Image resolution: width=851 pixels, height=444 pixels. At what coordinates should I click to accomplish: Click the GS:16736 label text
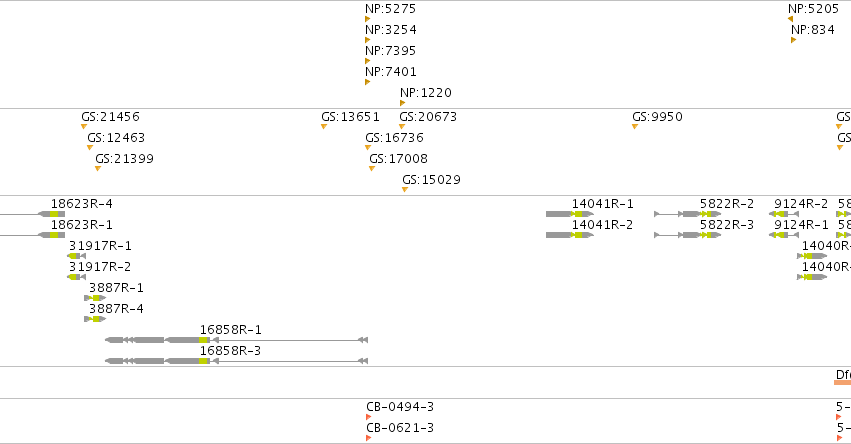pyautogui.click(x=395, y=138)
